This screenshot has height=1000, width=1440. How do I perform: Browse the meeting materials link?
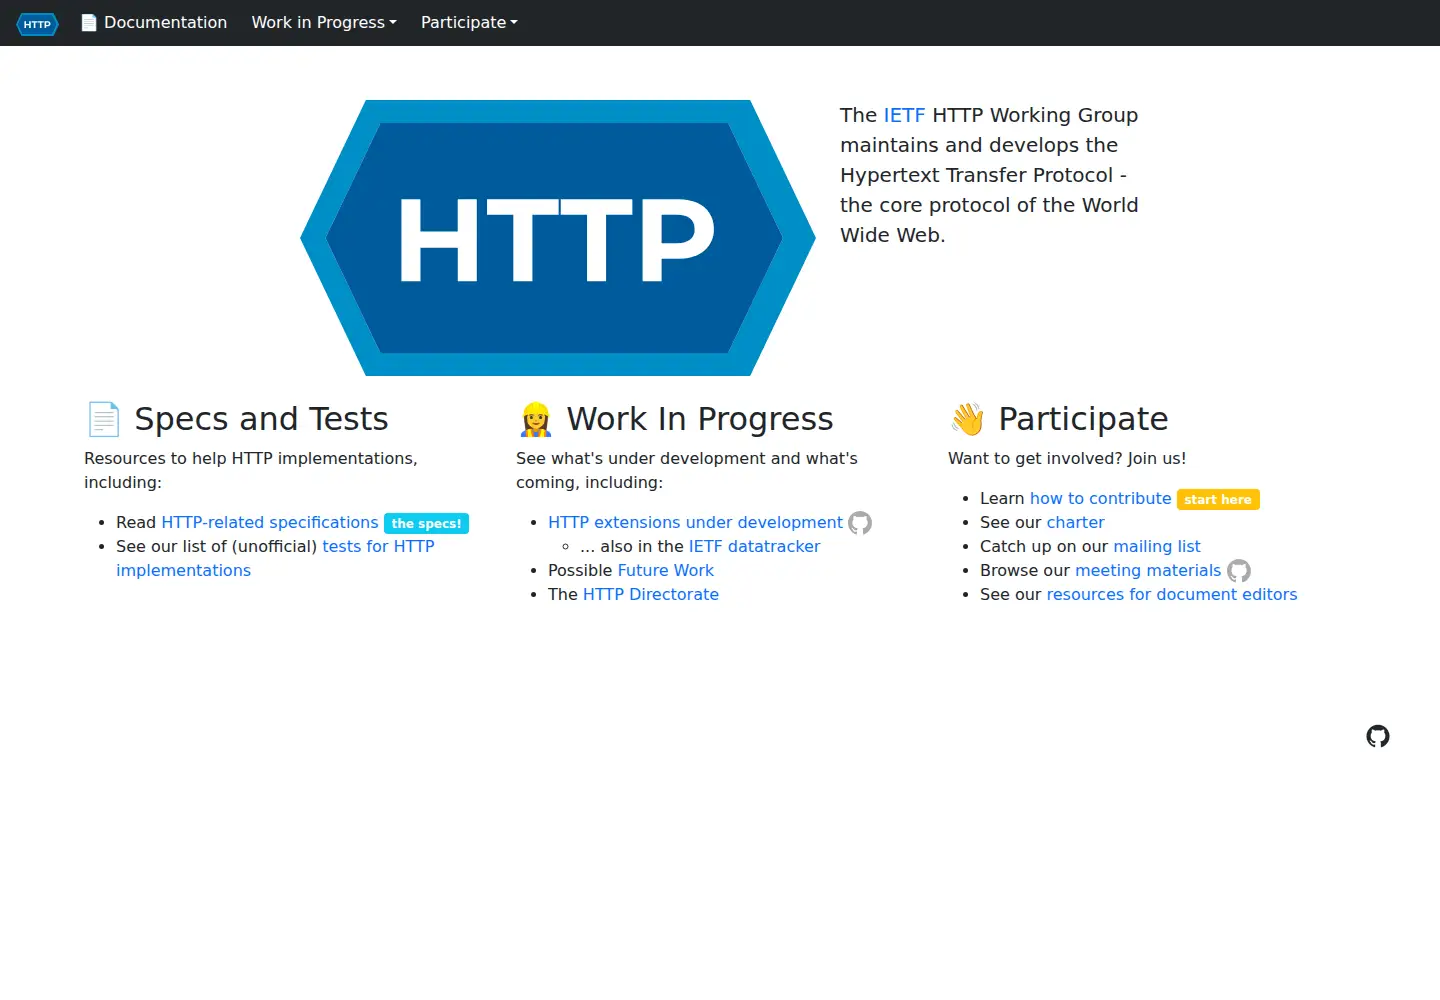[1148, 570]
